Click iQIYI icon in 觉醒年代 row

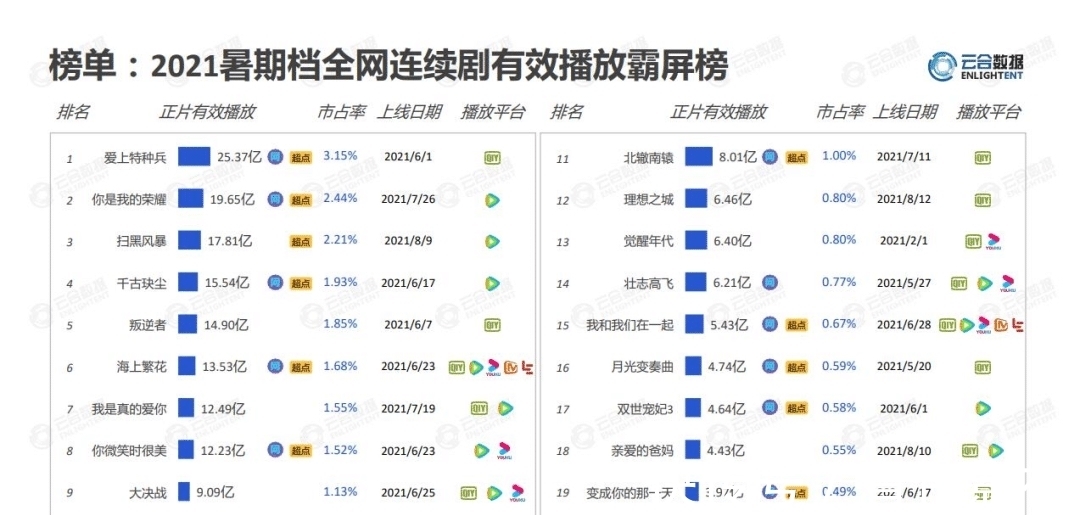[973, 241]
